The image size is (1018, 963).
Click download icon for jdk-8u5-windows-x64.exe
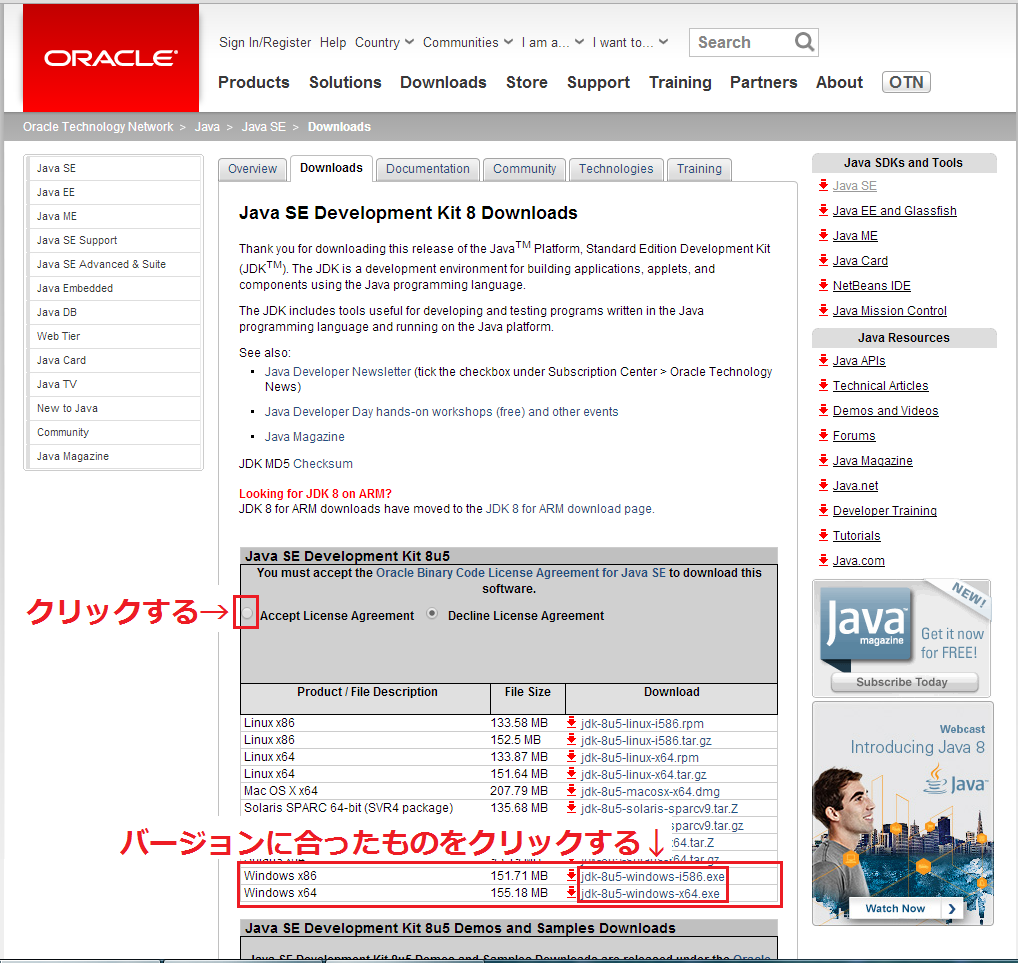pos(571,892)
